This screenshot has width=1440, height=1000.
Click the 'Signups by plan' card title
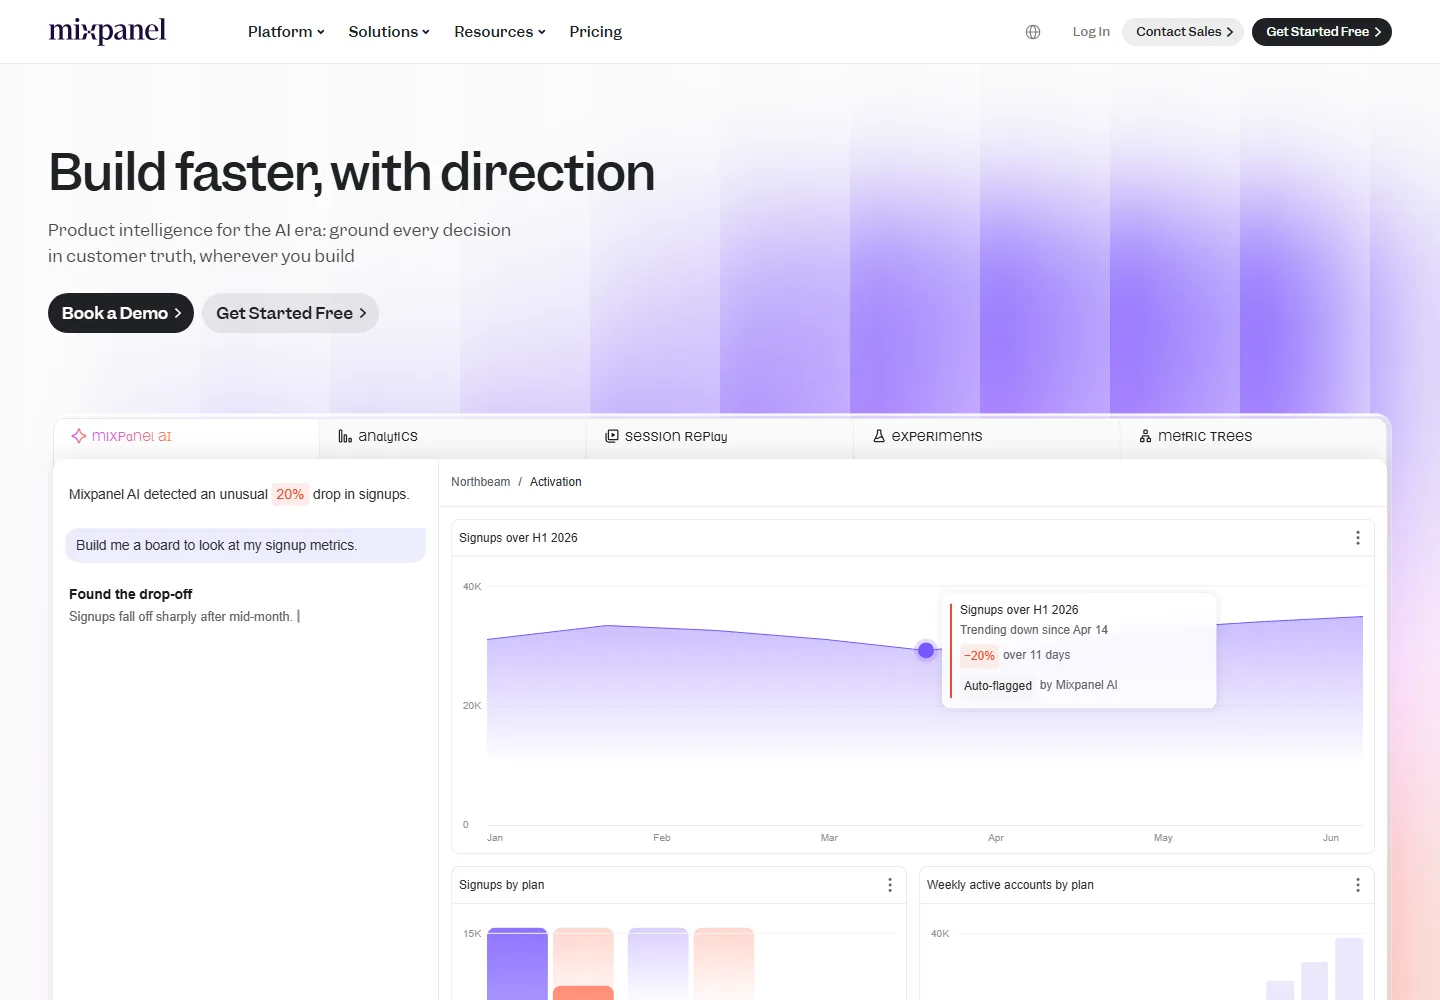click(502, 885)
